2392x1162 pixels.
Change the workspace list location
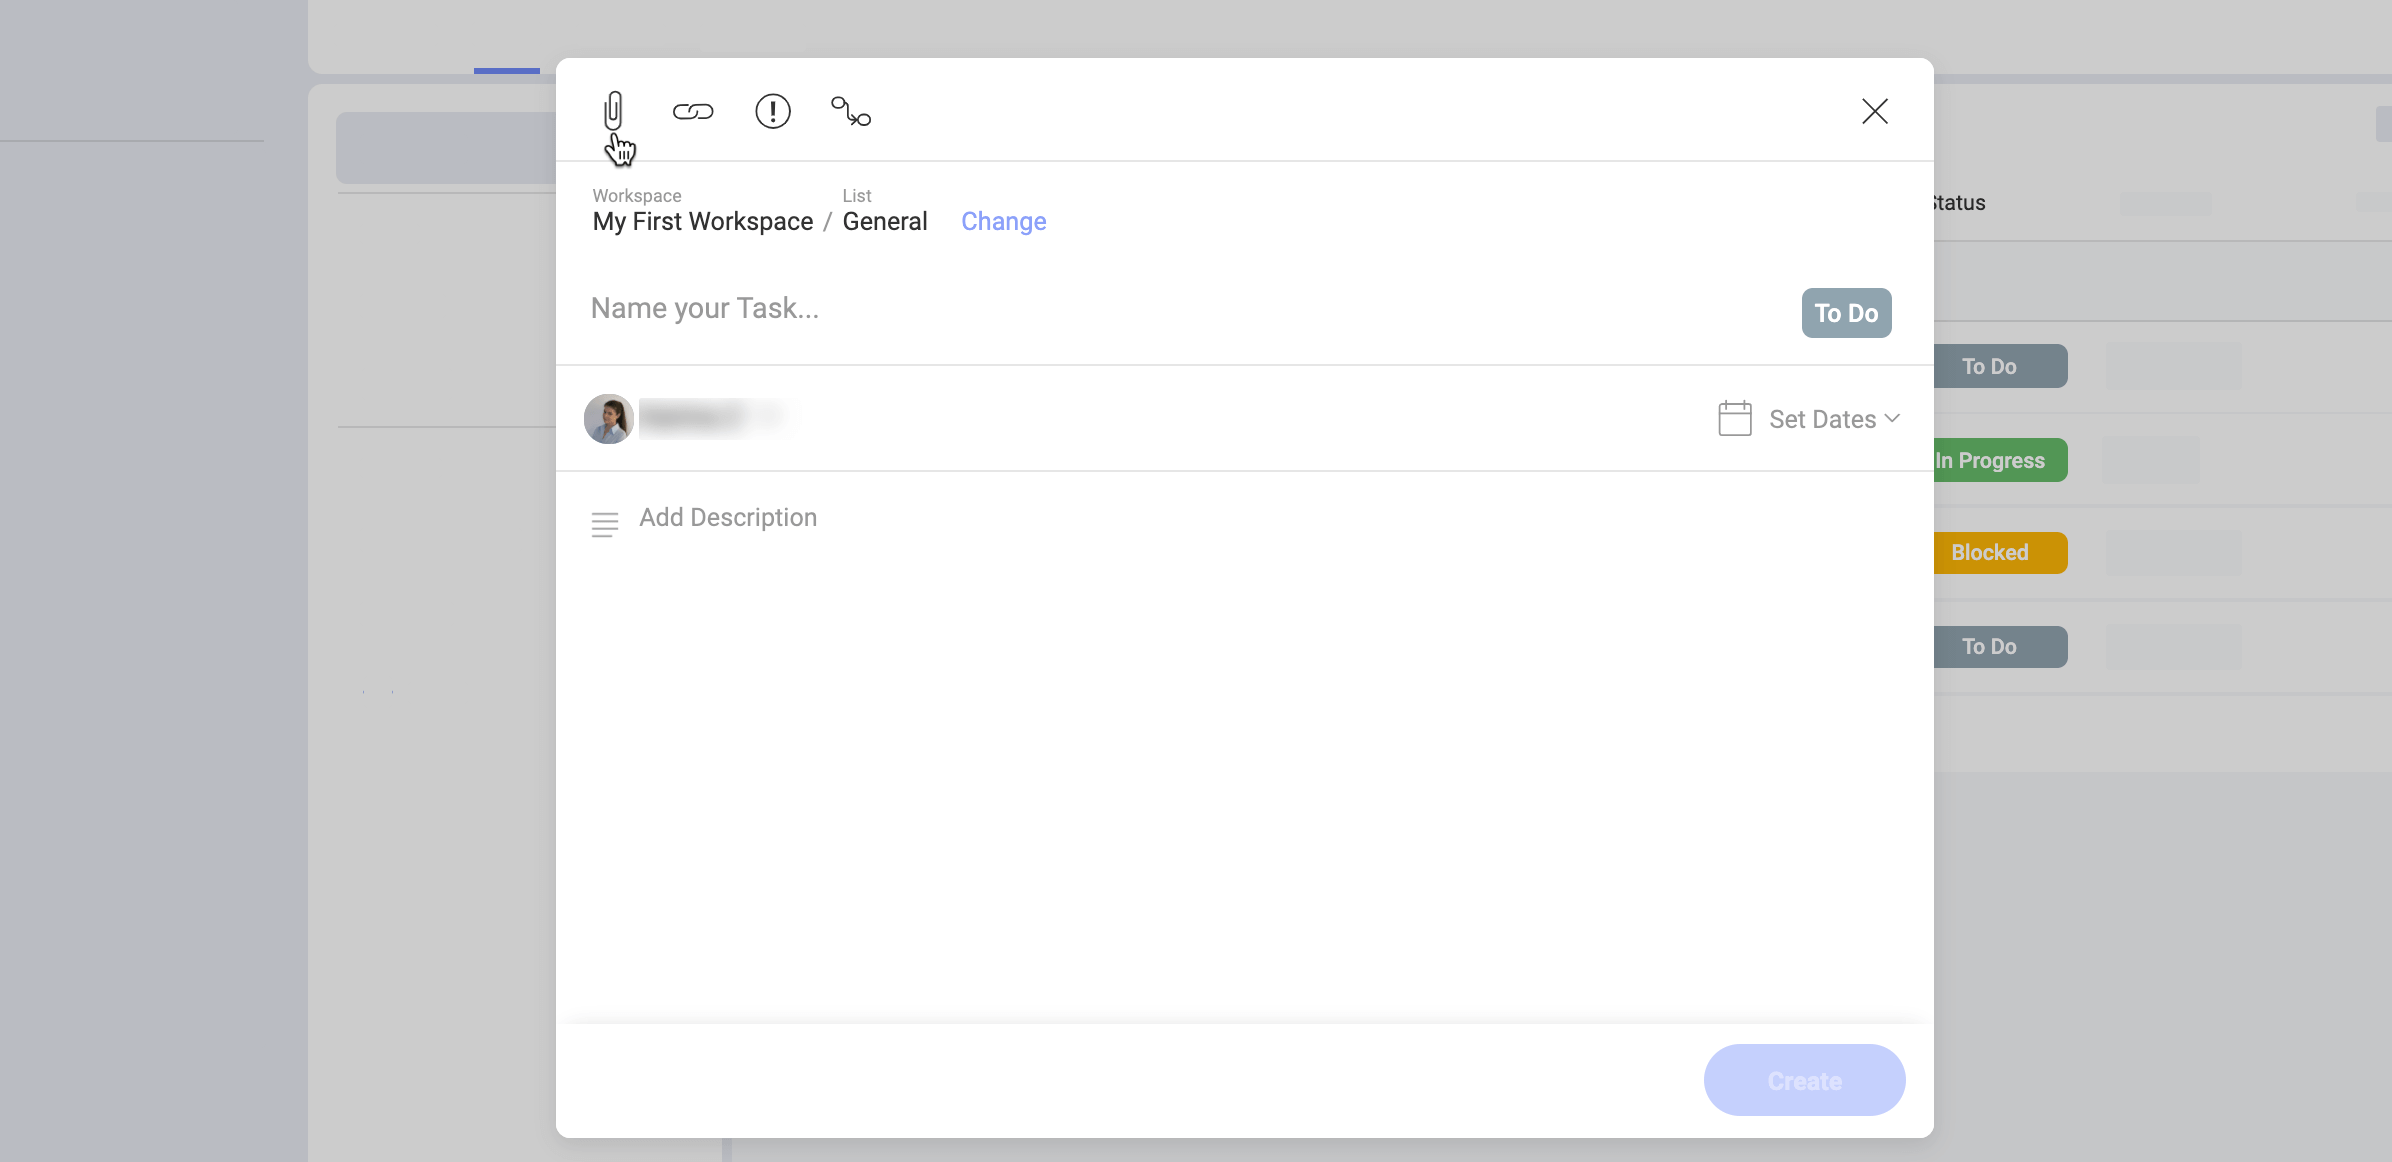(1002, 221)
